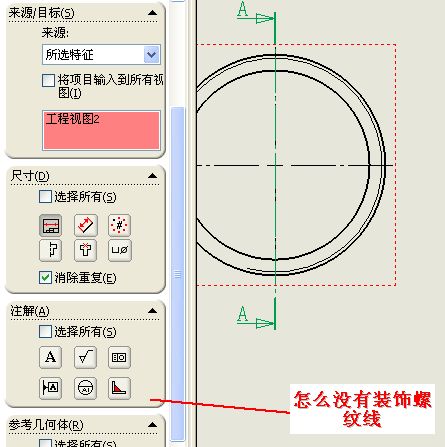
Task: Open 来源 dropdown showing 所选特征
Action: pos(101,54)
